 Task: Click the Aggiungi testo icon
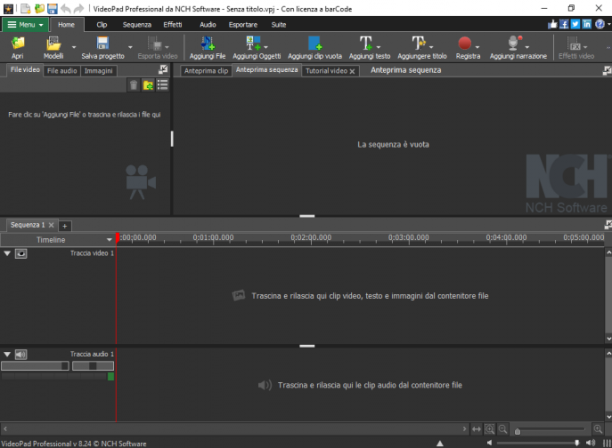(365, 44)
